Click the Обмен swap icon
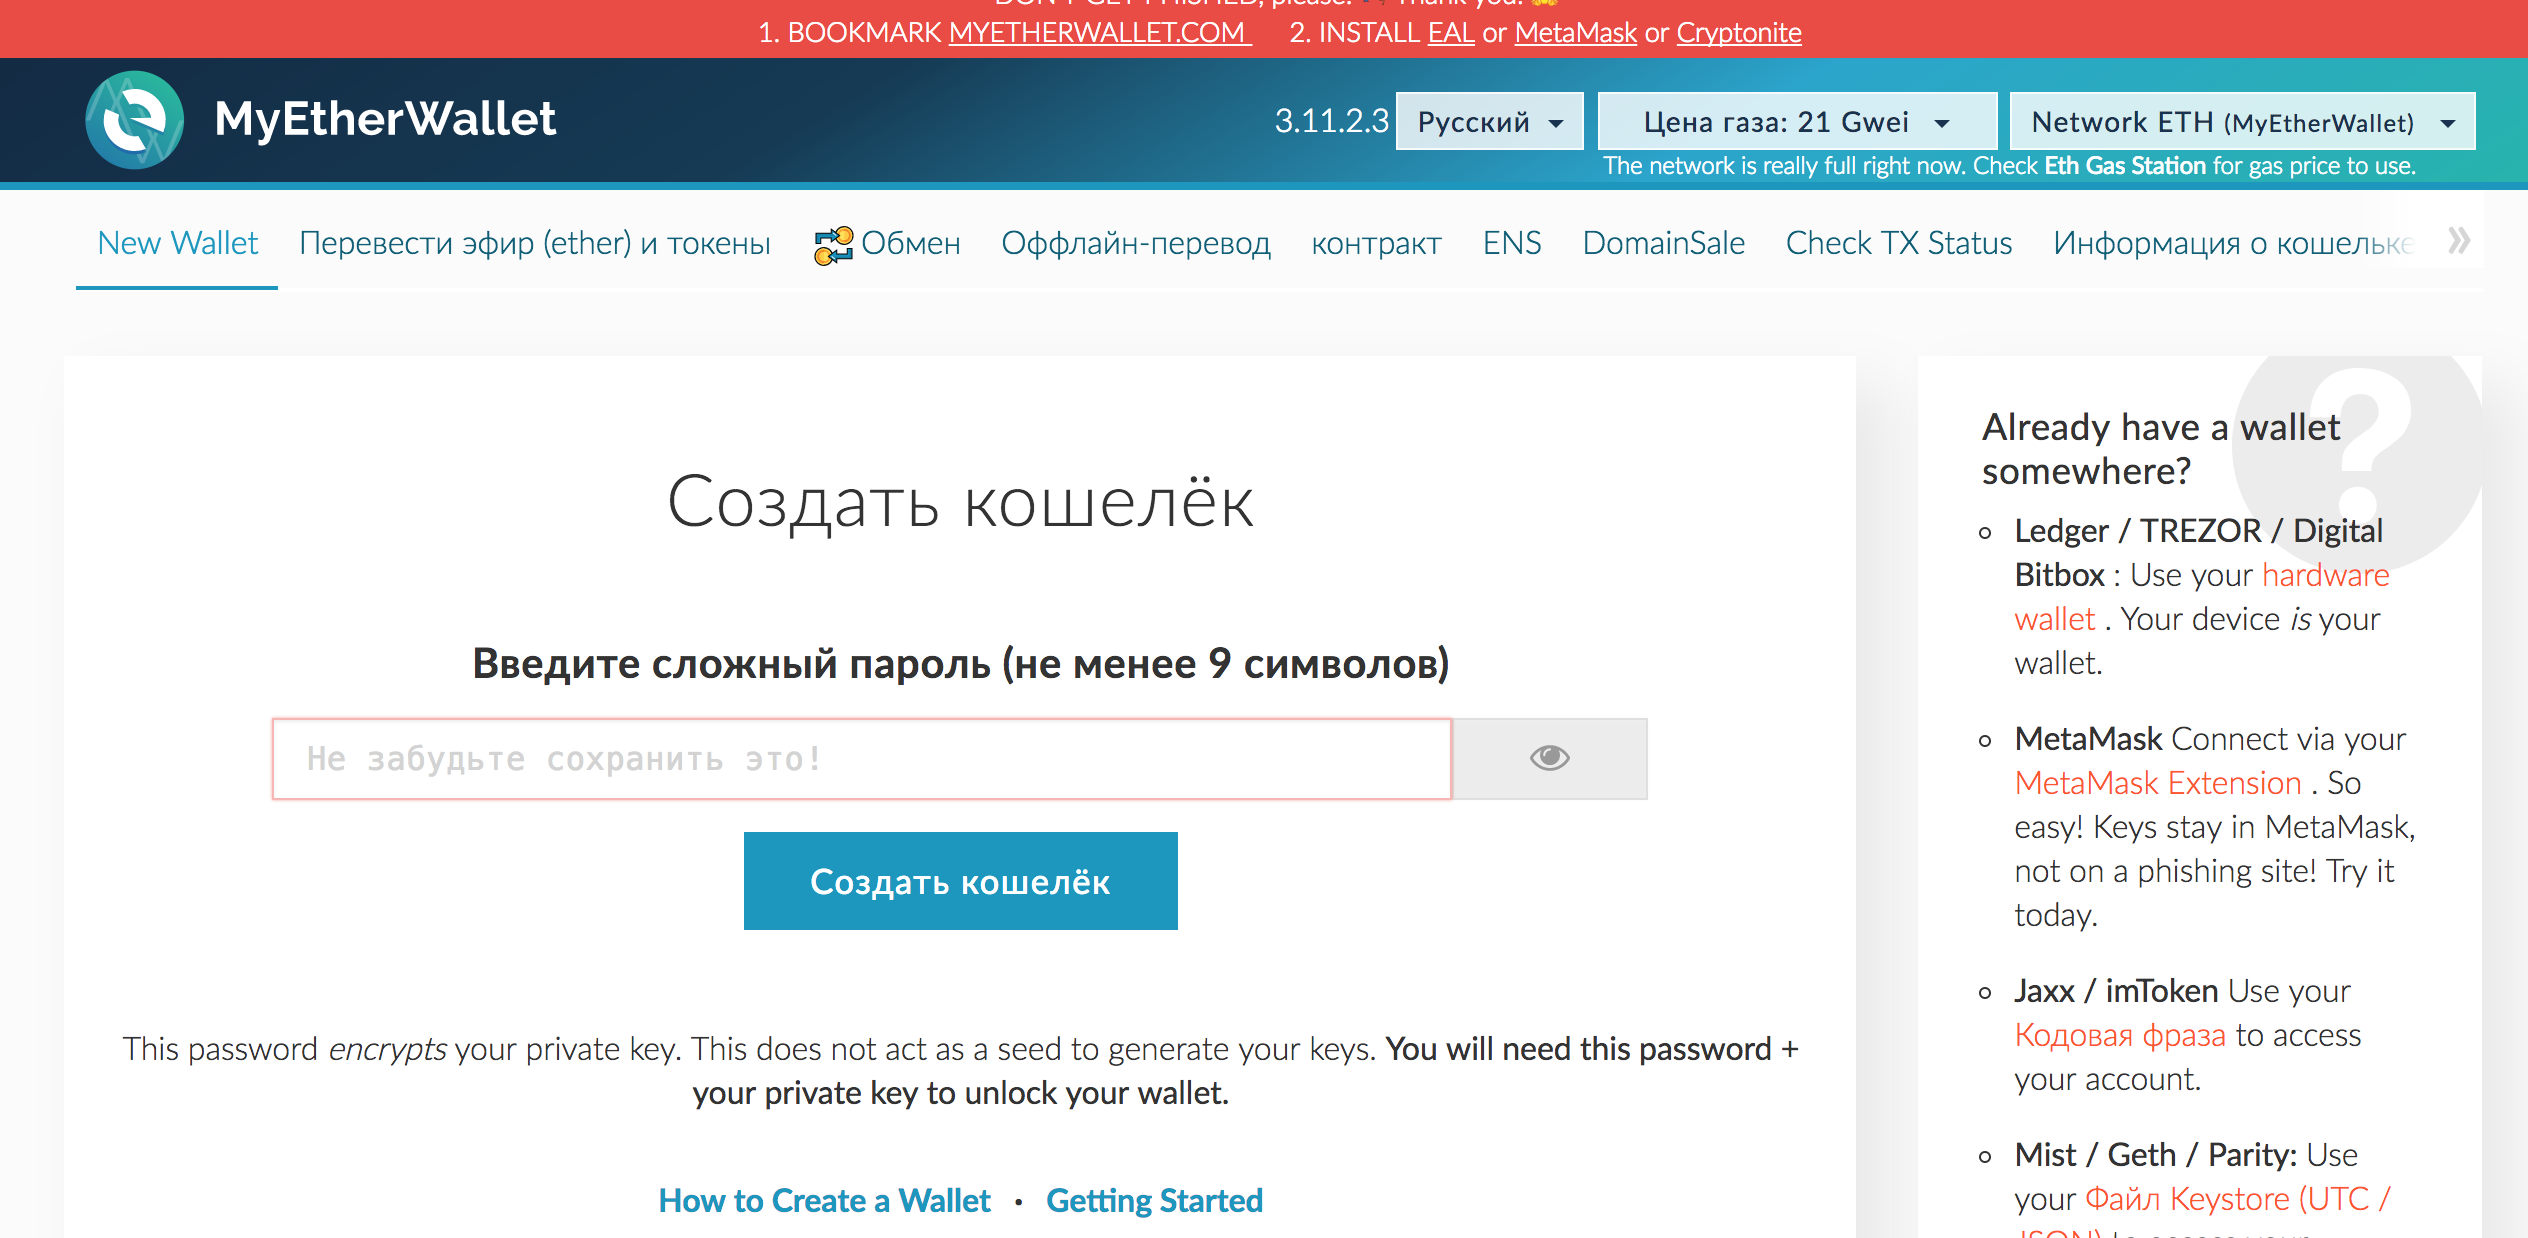 pos(833,245)
